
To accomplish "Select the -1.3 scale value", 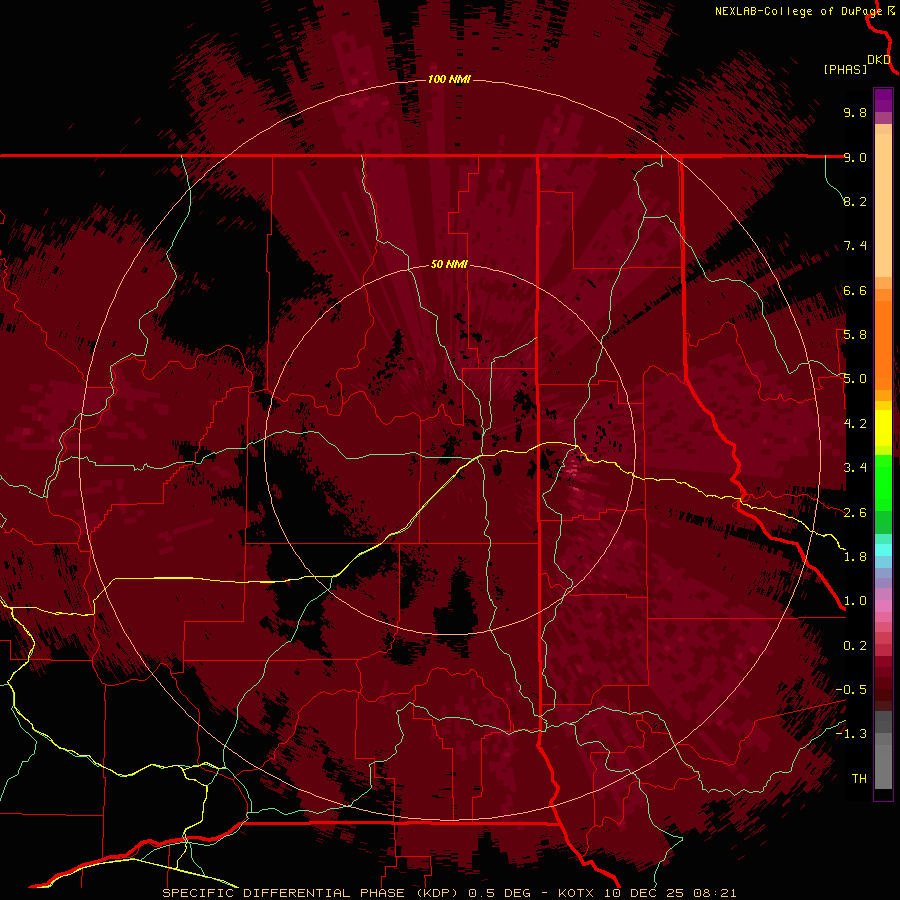I will (x=851, y=734).
